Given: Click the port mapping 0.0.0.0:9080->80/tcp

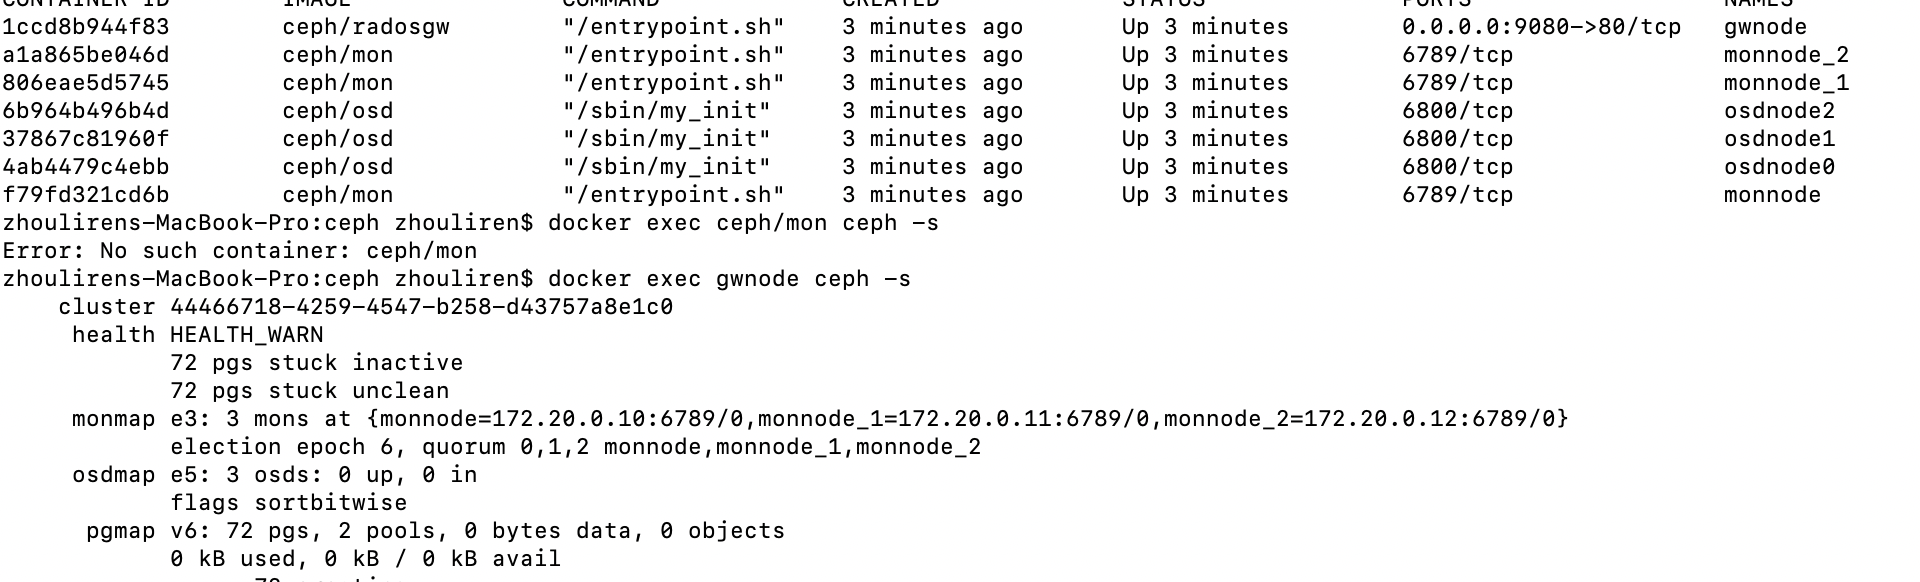Looking at the screenshot, I should (1541, 27).
